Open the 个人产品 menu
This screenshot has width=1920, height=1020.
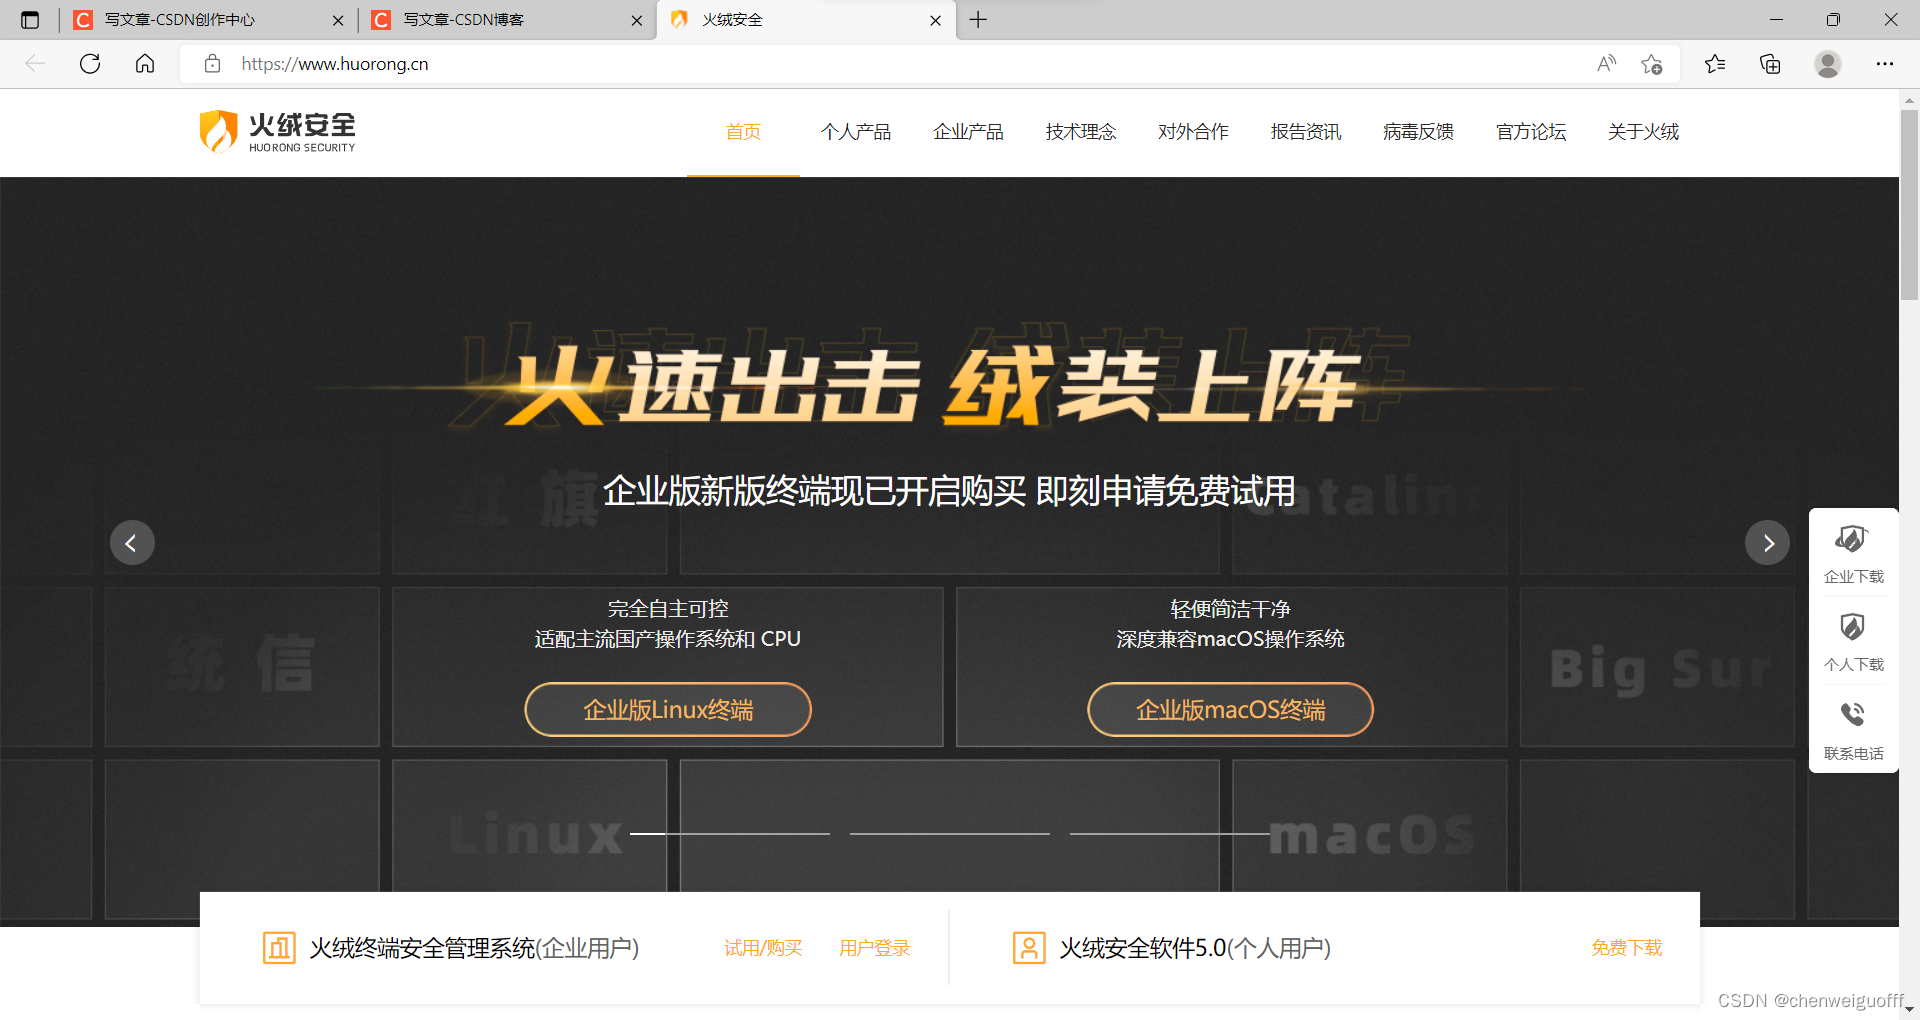tap(856, 132)
